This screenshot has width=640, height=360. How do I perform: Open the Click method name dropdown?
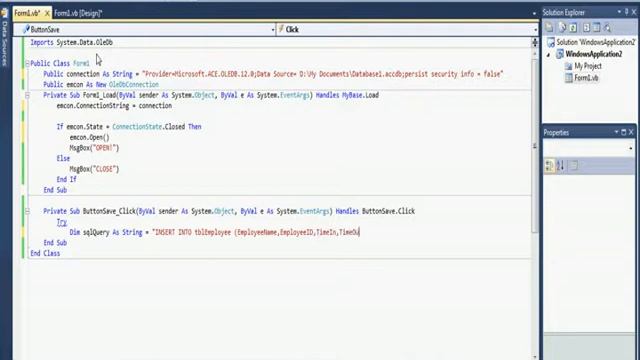click(x=535, y=29)
